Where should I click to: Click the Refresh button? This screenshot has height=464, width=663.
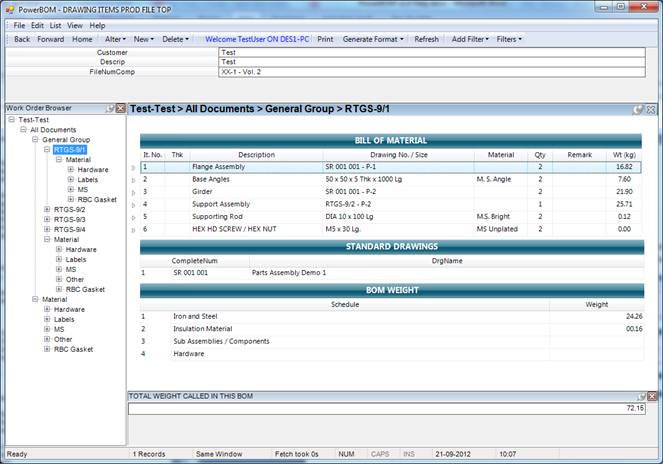click(x=426, y=39)
